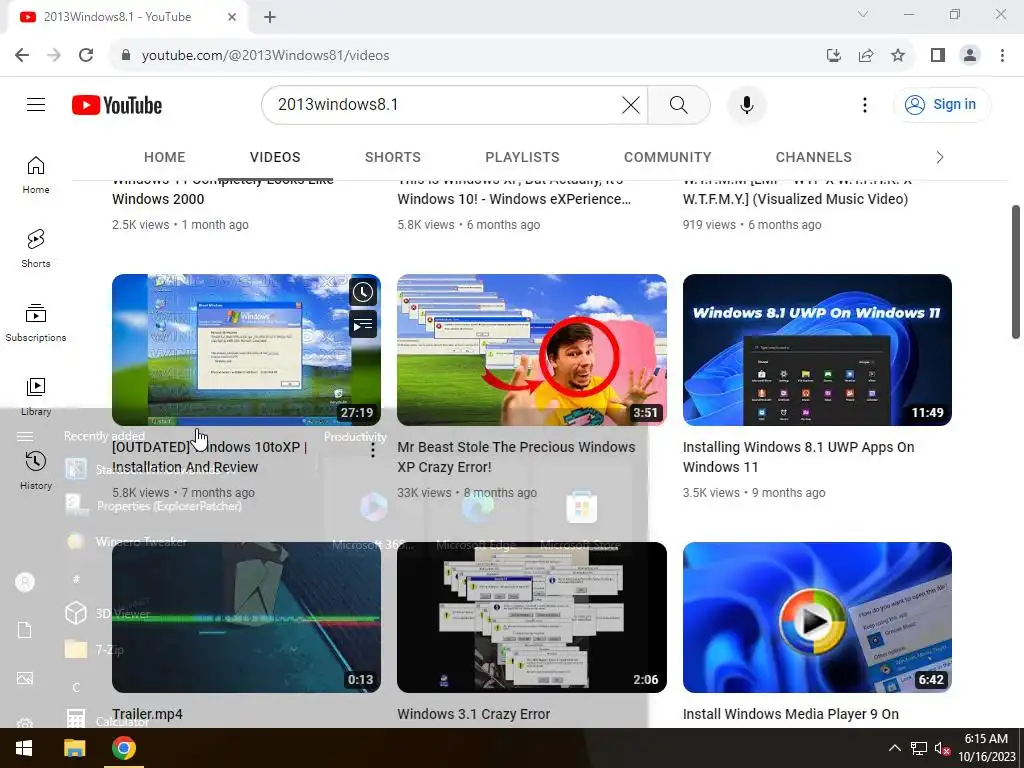Go back in Chrome
Screen dimensions: 1024x768
coord(22,55)
